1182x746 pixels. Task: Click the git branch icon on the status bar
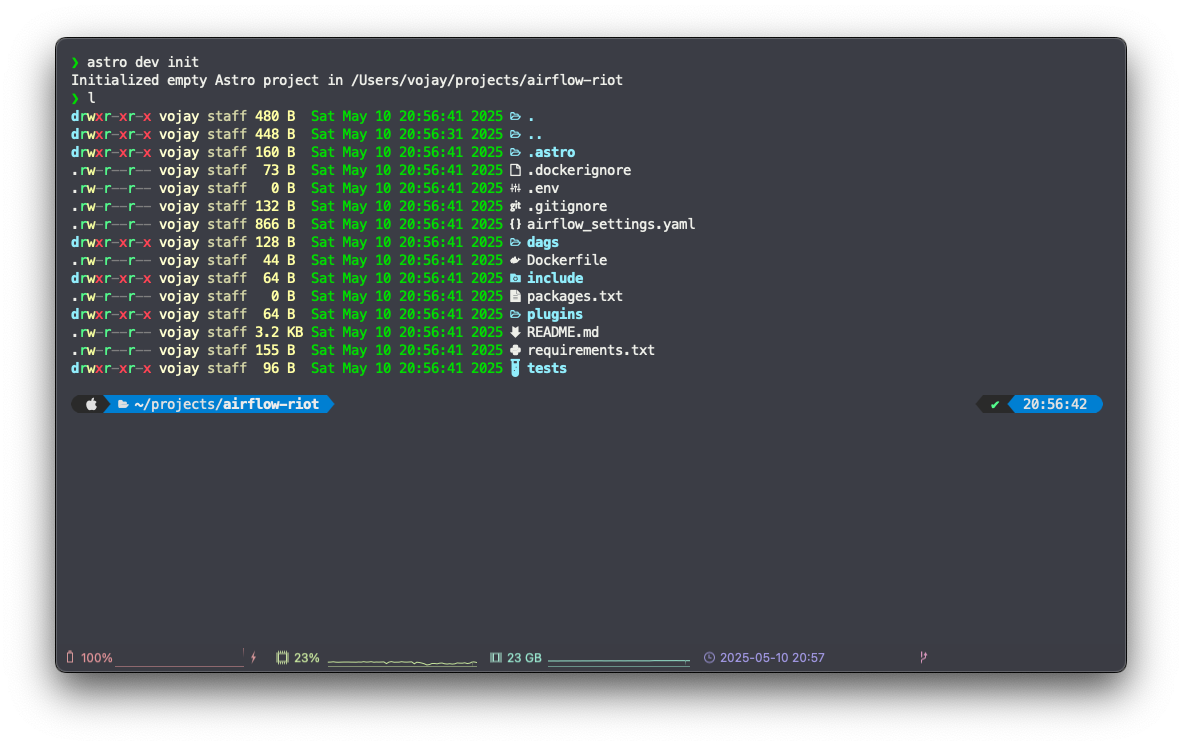click(922, 657)
